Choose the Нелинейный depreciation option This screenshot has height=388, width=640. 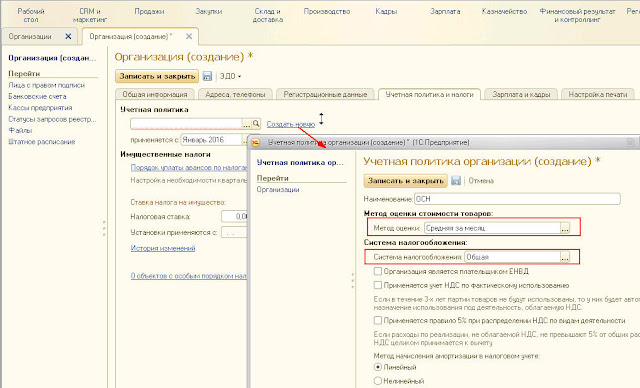[378, 381]
